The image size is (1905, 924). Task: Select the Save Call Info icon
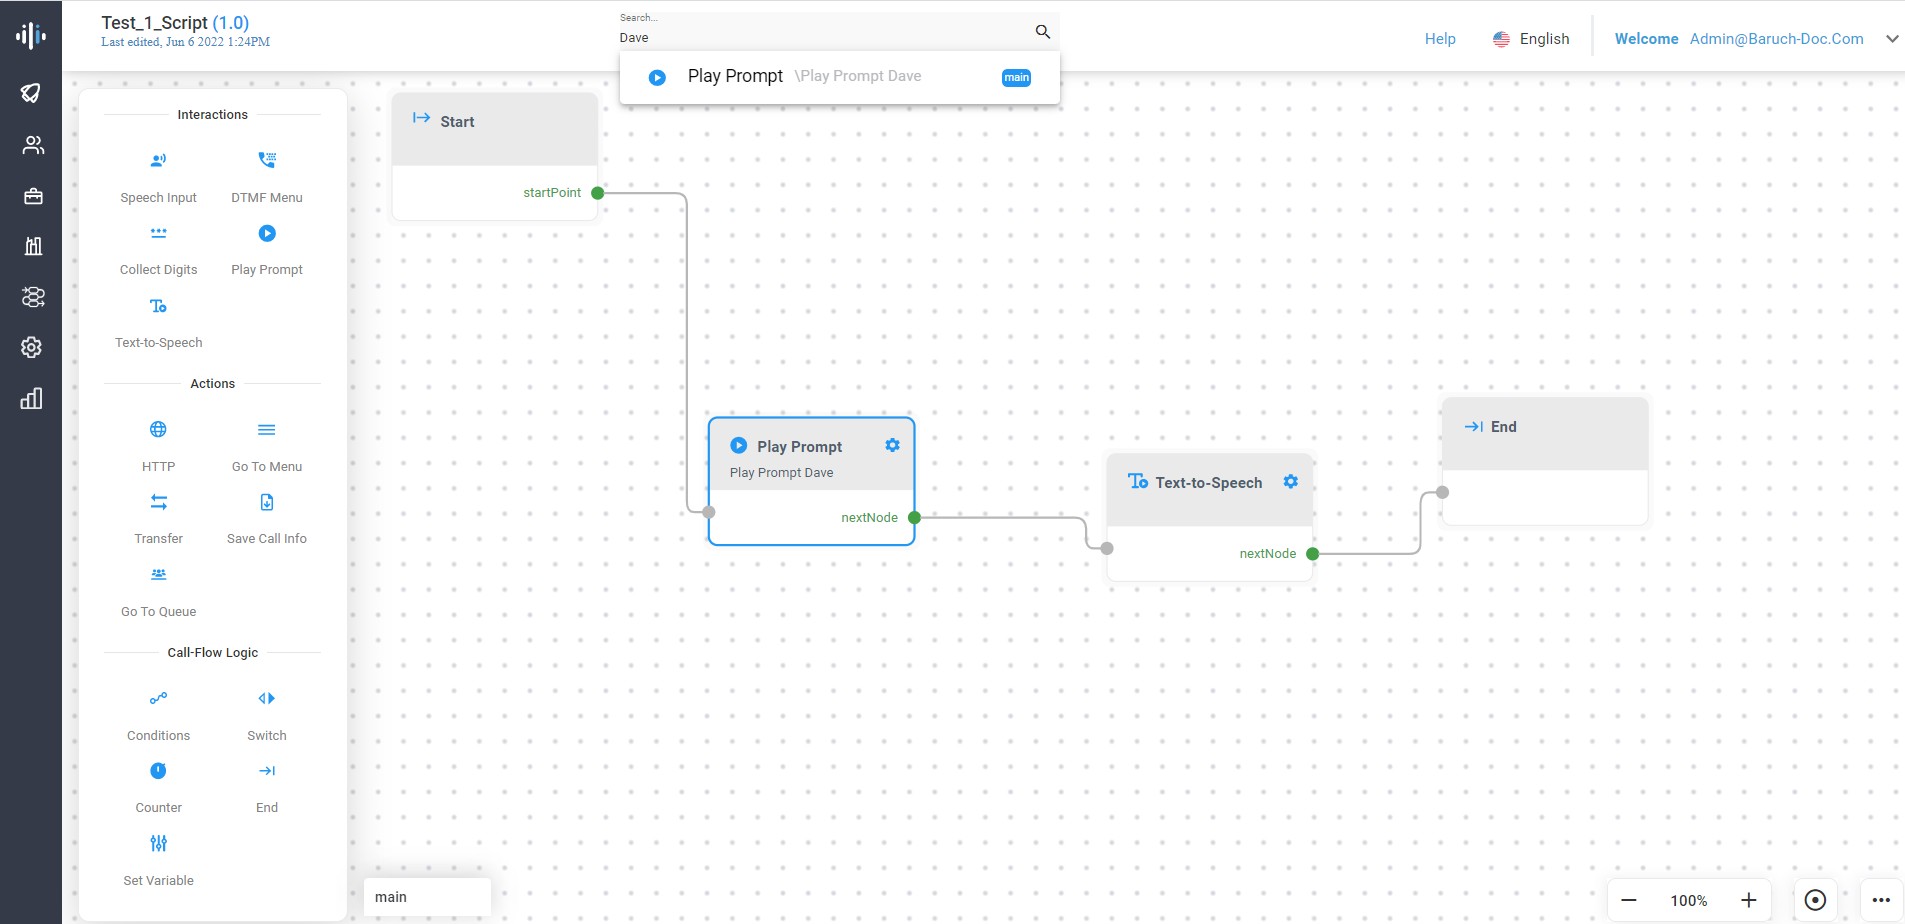[x=267, y=502]
